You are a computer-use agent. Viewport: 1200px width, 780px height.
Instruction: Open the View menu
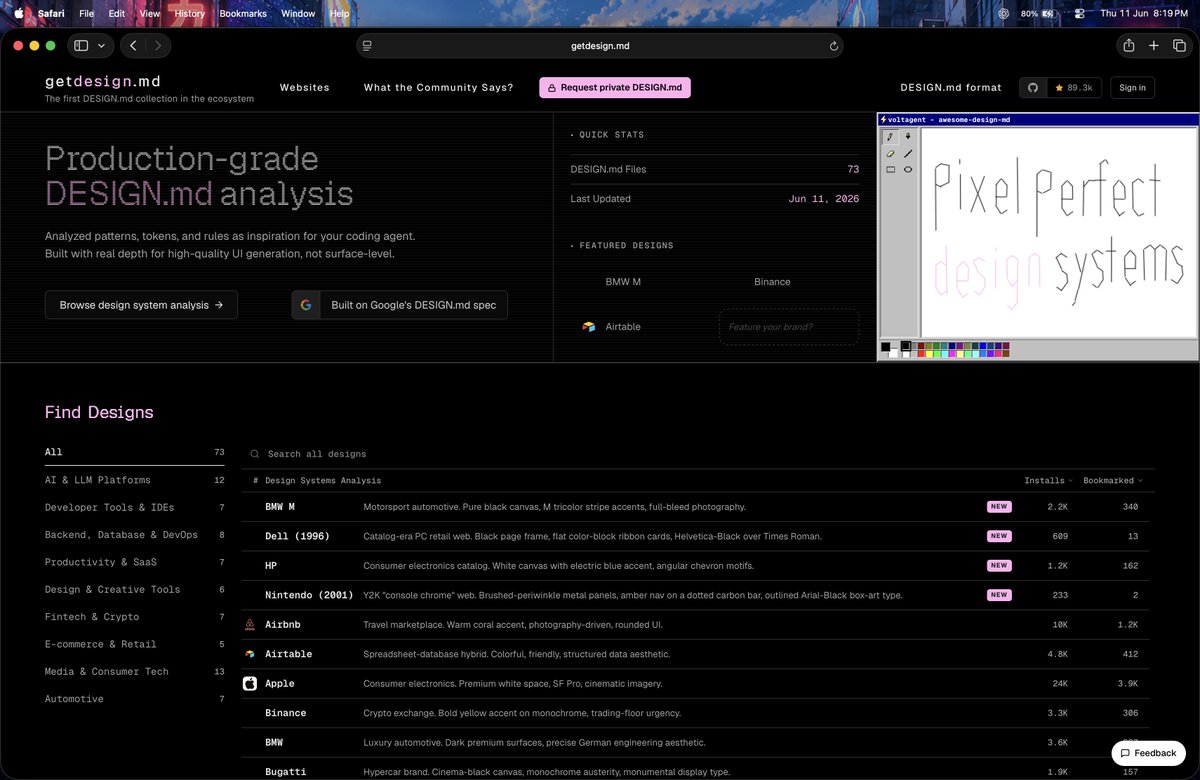click(x=149, y=14)
